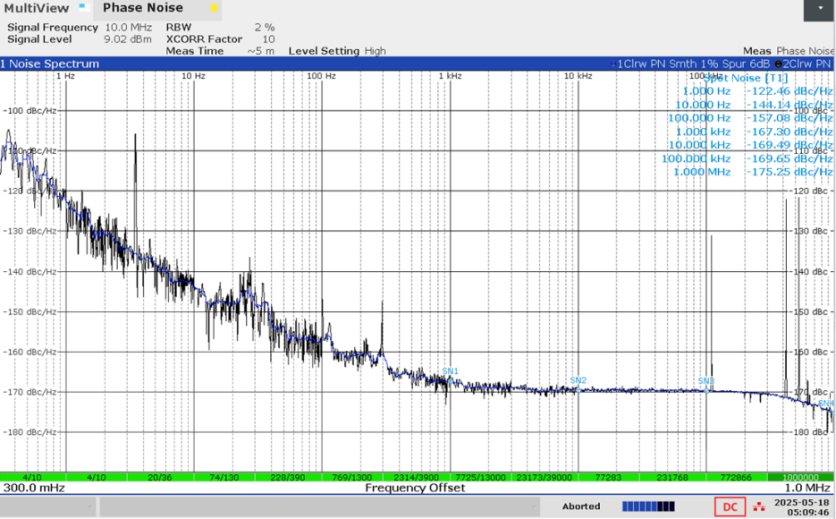The height and width of the screenshot is (519, 836).
Task: Click the blue trace 1 indicator dot
Action: (x=614, y=64)
